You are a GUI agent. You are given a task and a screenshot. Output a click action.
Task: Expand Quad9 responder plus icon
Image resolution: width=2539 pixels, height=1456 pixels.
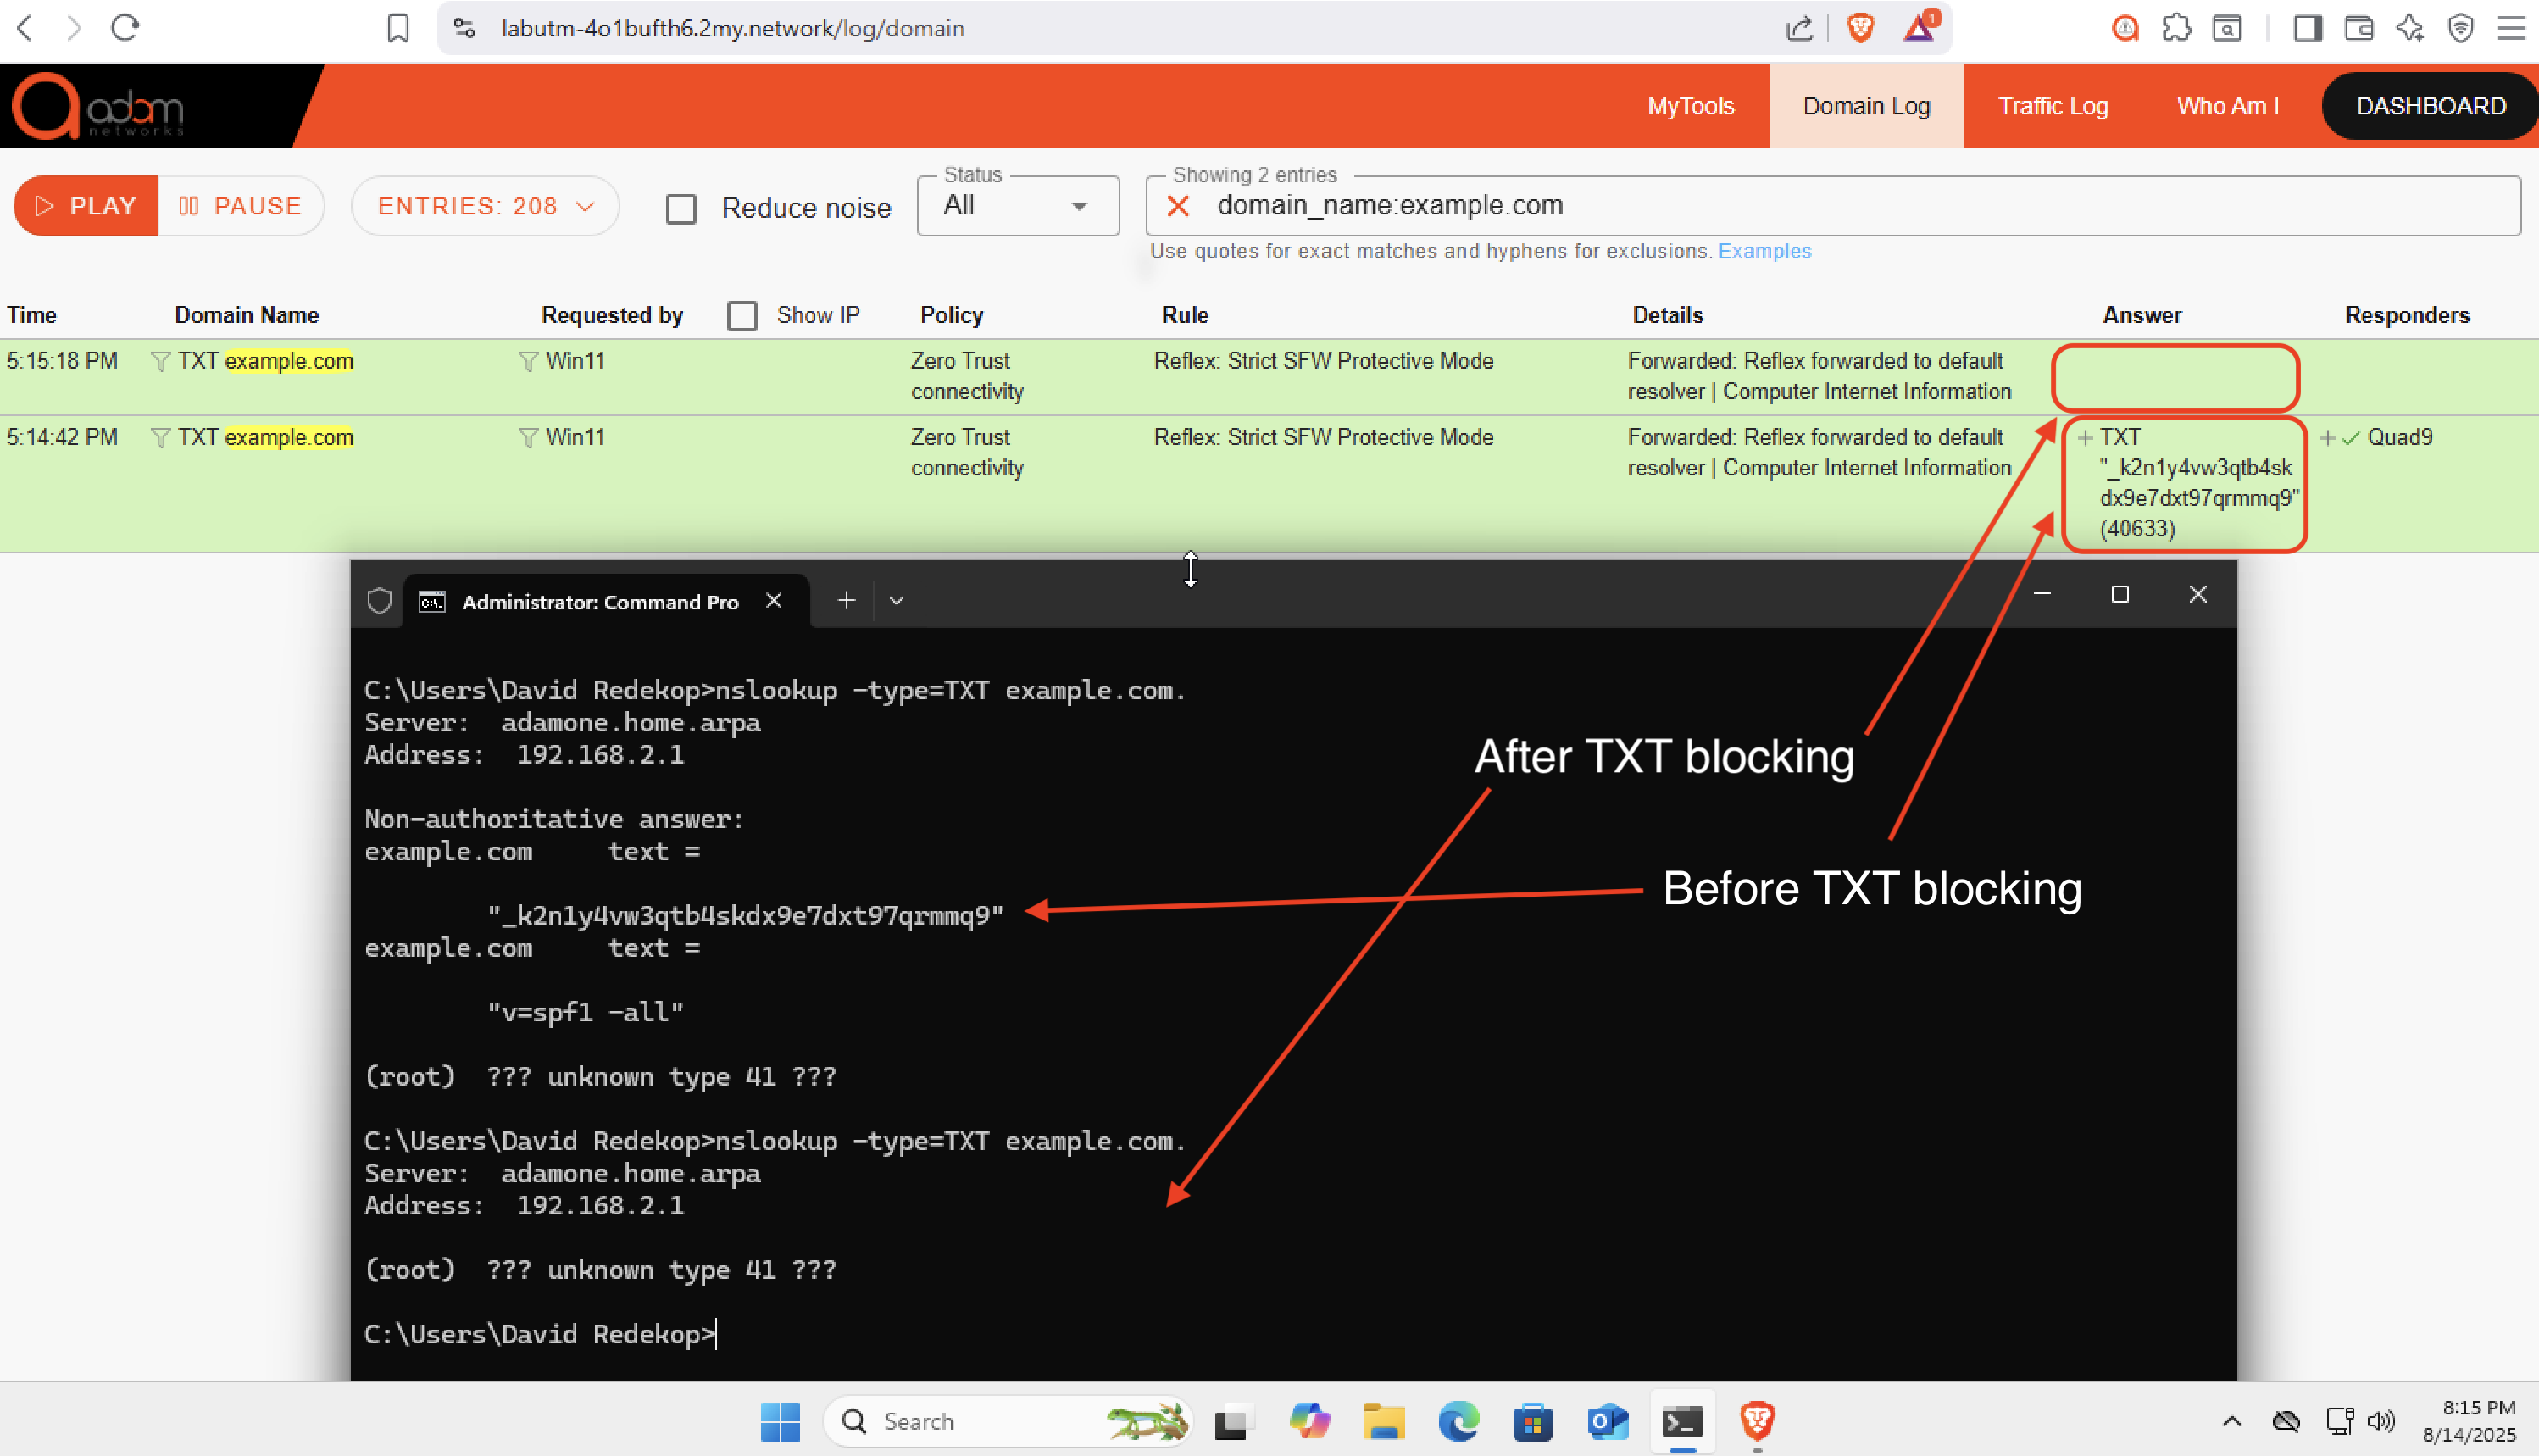tap(2327, 438)
